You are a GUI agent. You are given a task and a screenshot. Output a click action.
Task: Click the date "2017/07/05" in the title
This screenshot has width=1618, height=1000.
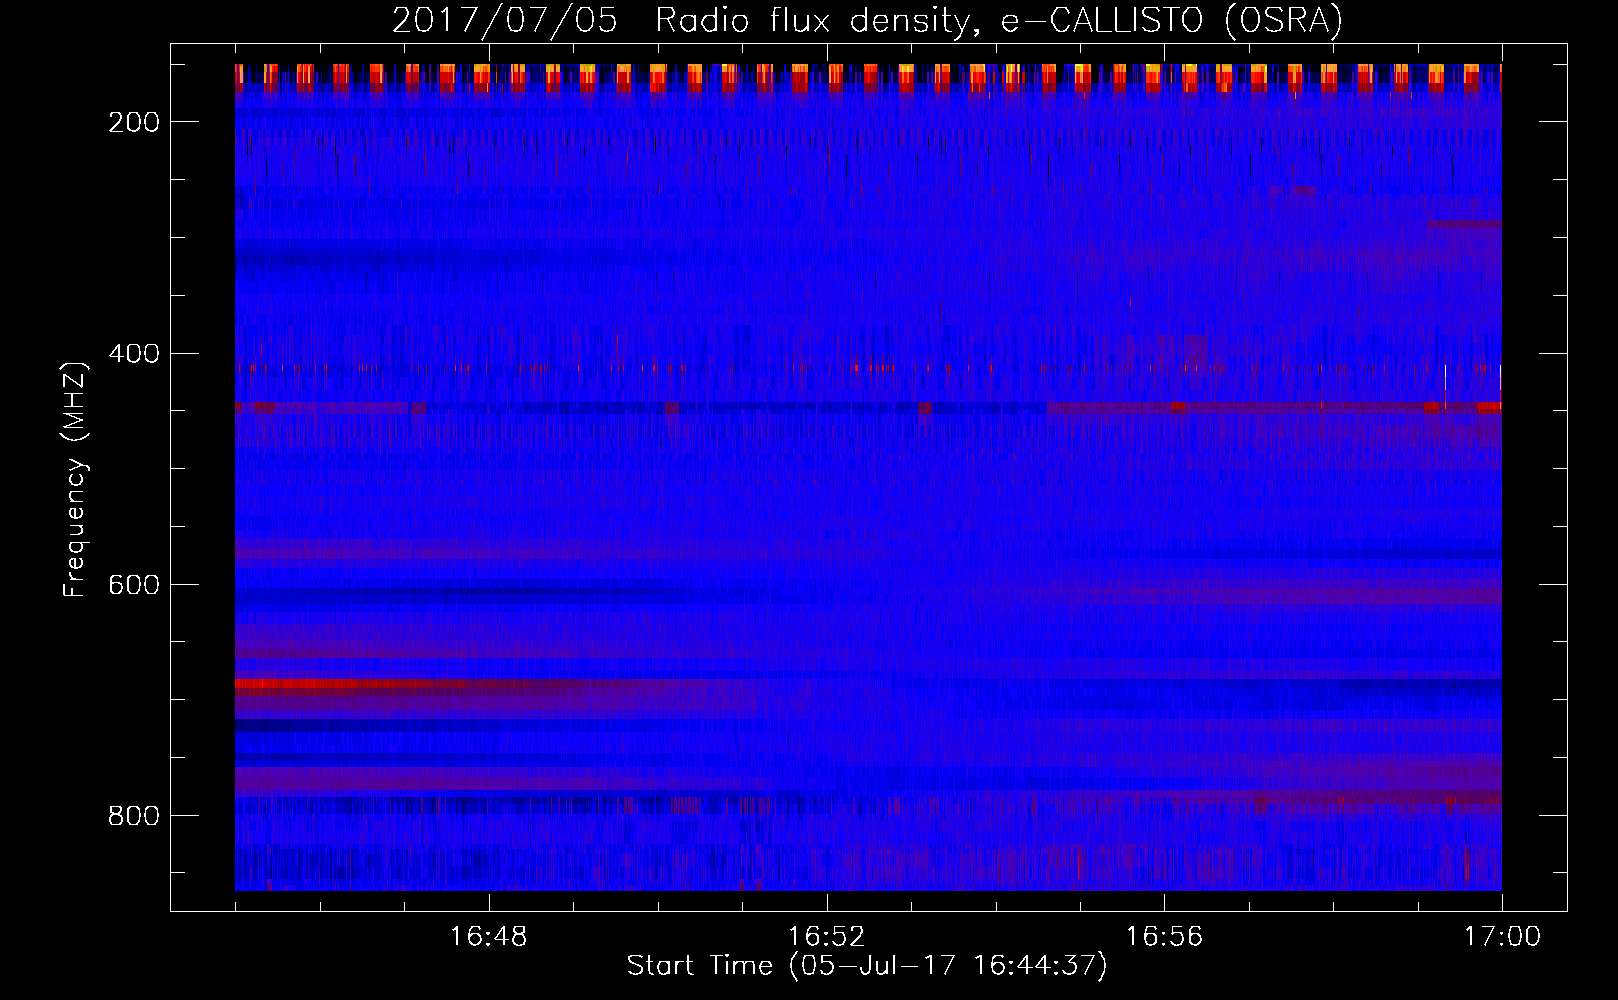click(505, 20)
